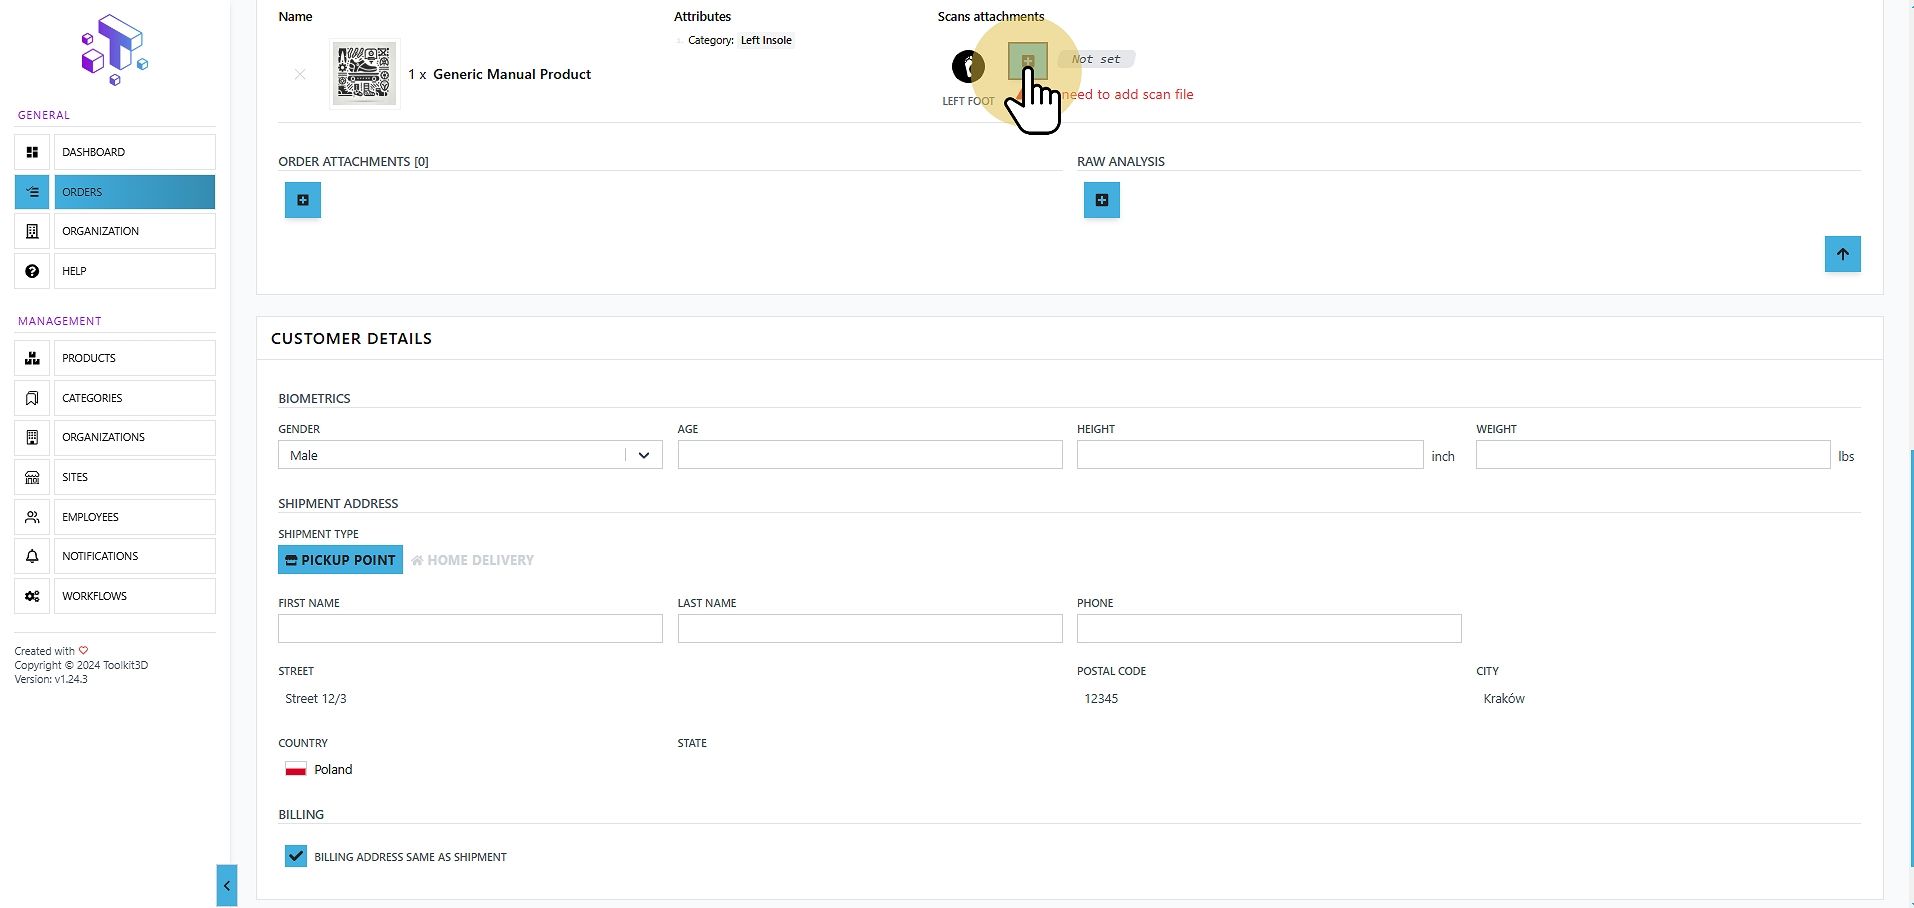Click the Products boxes icon
Image resolution: width=1914 pixels, height=908 pixels.
[32, 358]
